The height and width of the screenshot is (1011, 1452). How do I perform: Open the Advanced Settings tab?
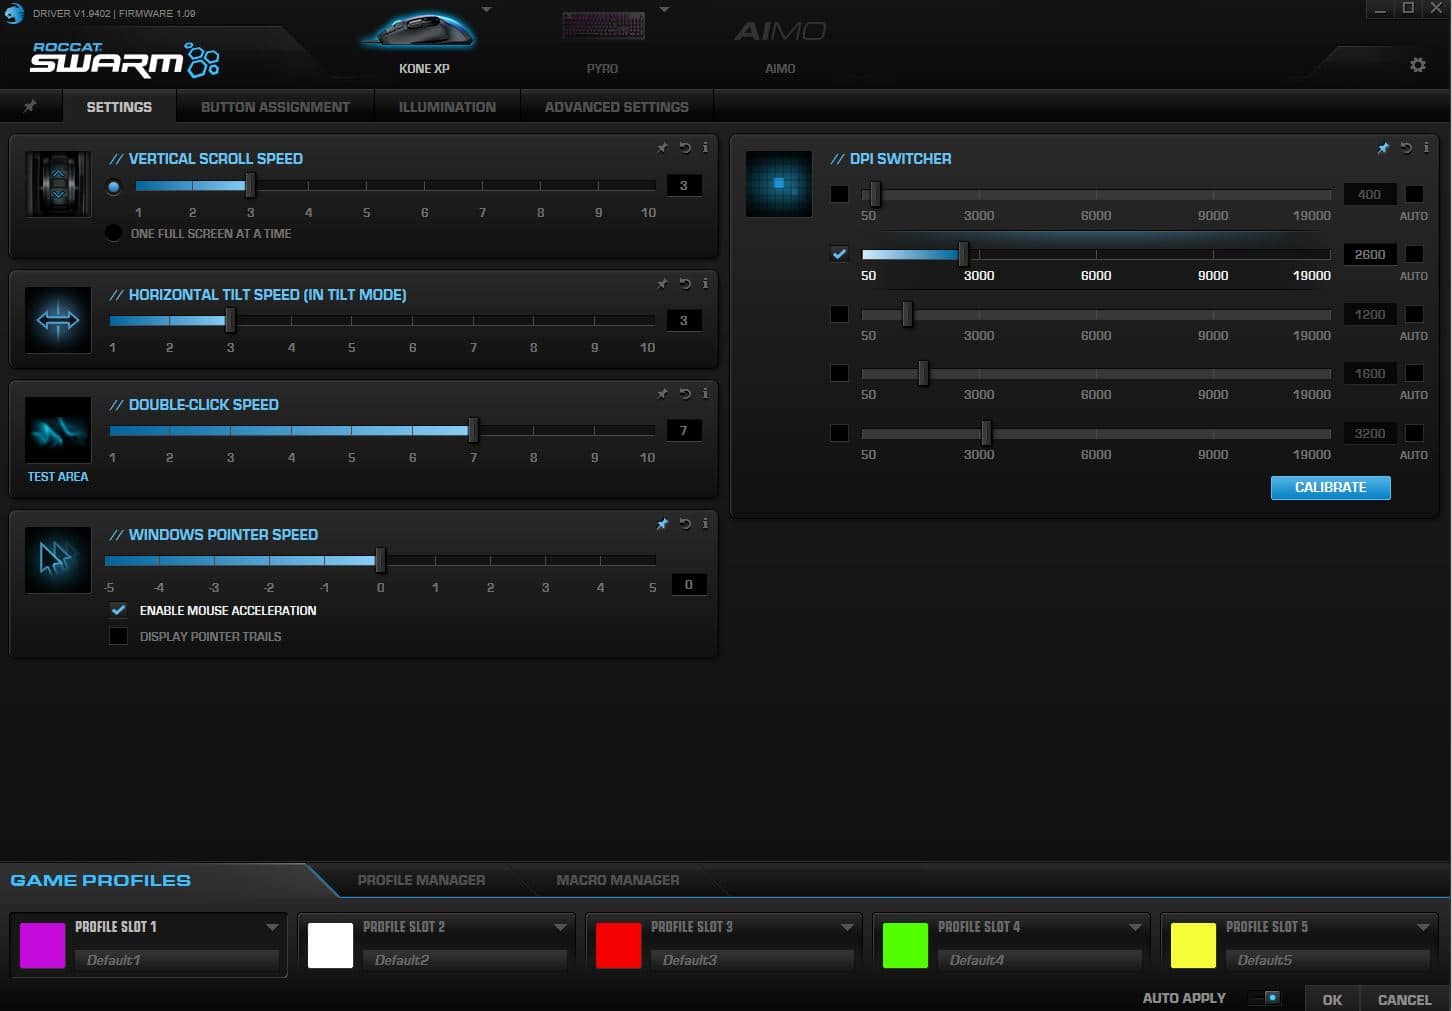click(x=616, y=107)
